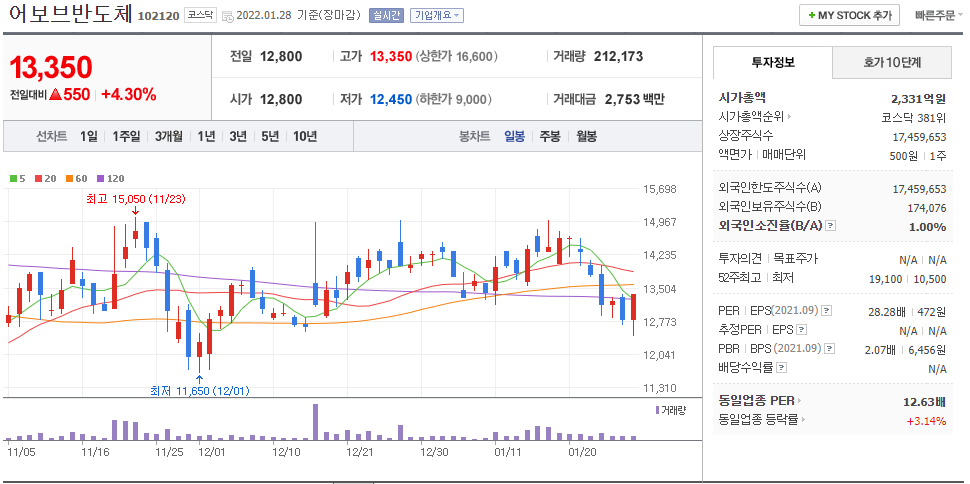Click the +3.14% 동일업종 등락률 value
970x484 pixels.
click(926, 421)
